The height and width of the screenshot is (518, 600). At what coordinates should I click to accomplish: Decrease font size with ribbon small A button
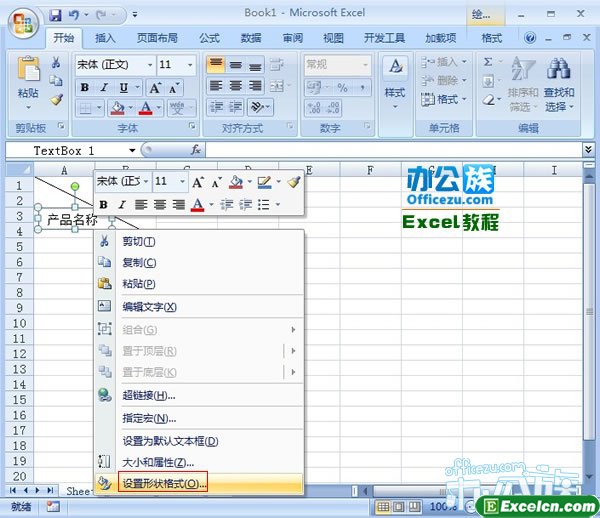[174, 88]
